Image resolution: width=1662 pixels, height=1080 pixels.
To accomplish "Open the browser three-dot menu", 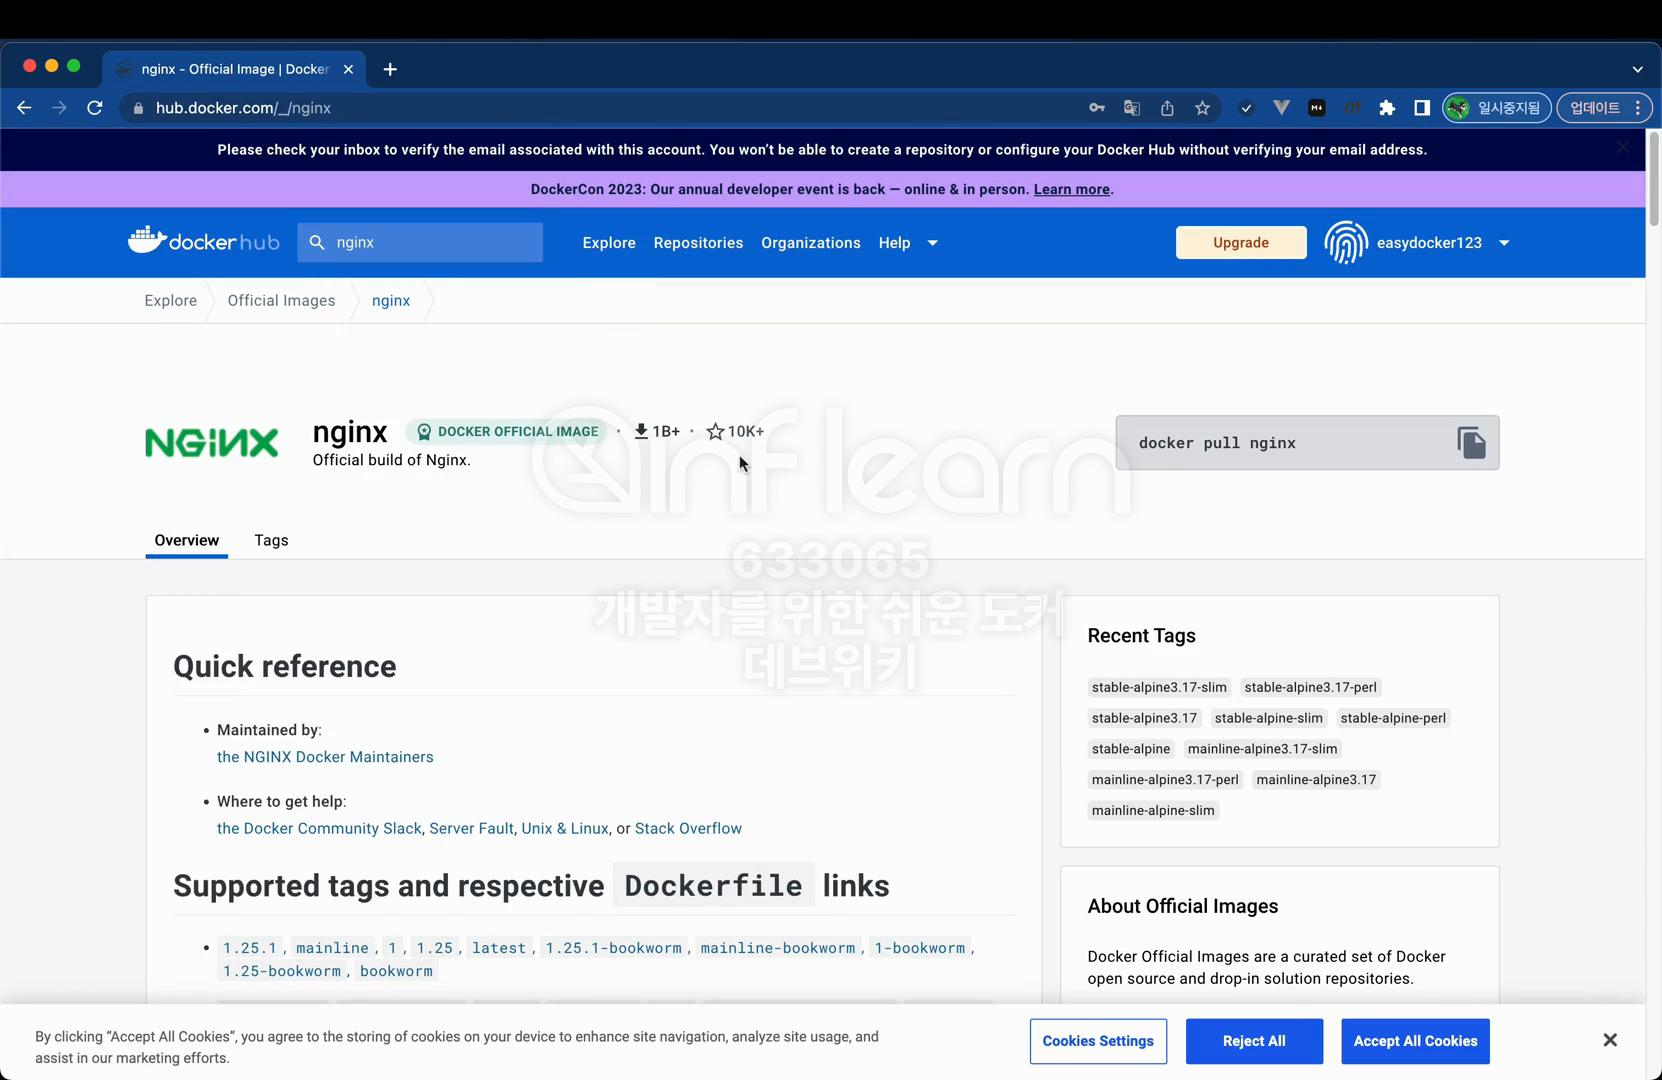I will 1638,108.
